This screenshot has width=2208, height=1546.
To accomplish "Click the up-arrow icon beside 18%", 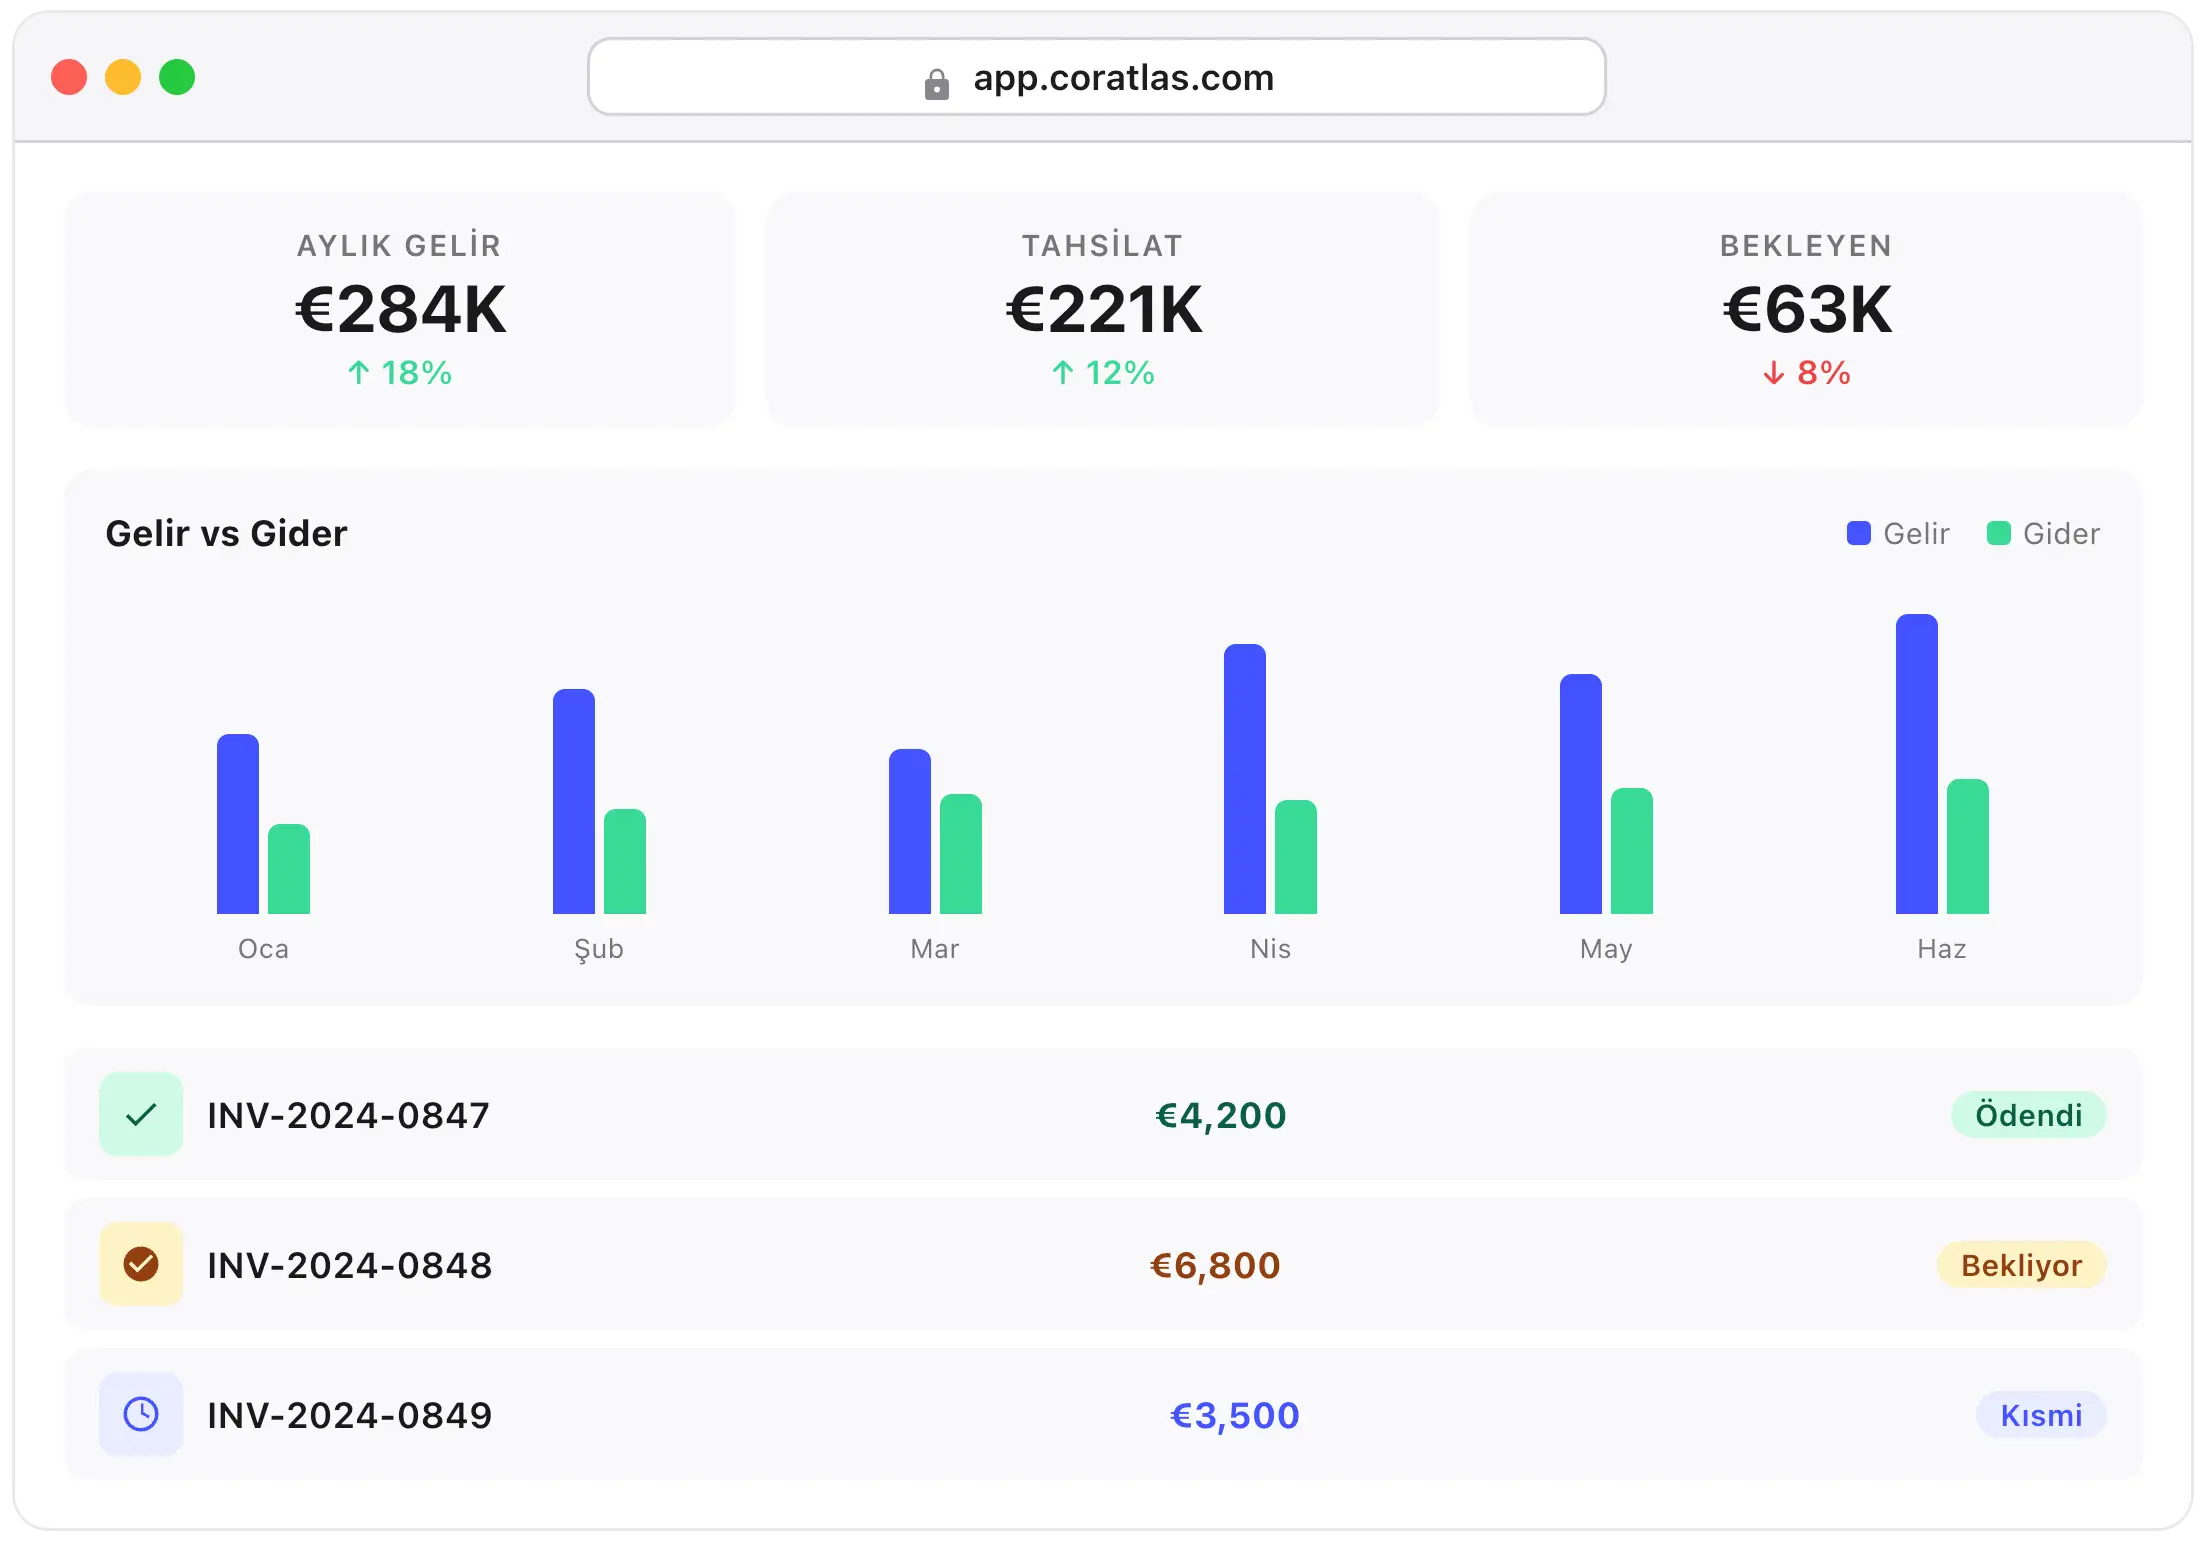I will (359, 373).
